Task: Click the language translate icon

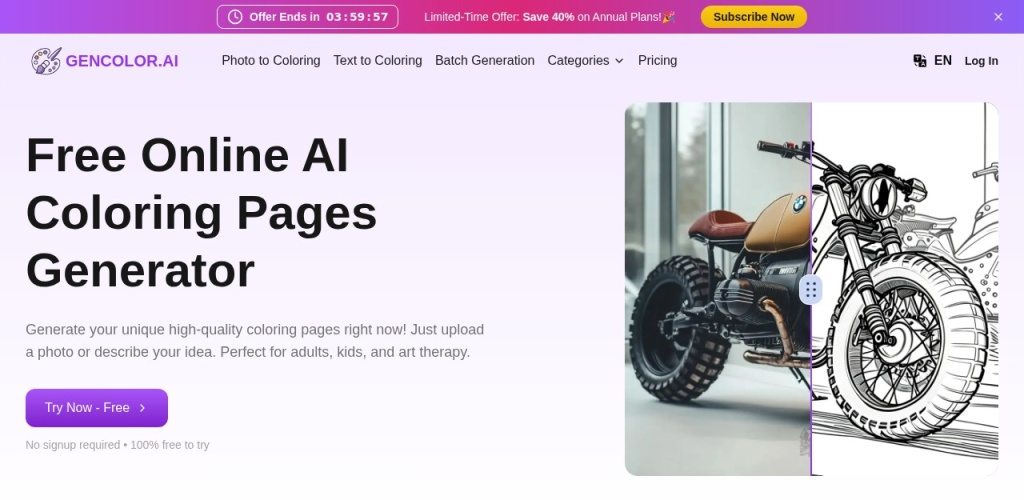Action: (x=920, y=61)
